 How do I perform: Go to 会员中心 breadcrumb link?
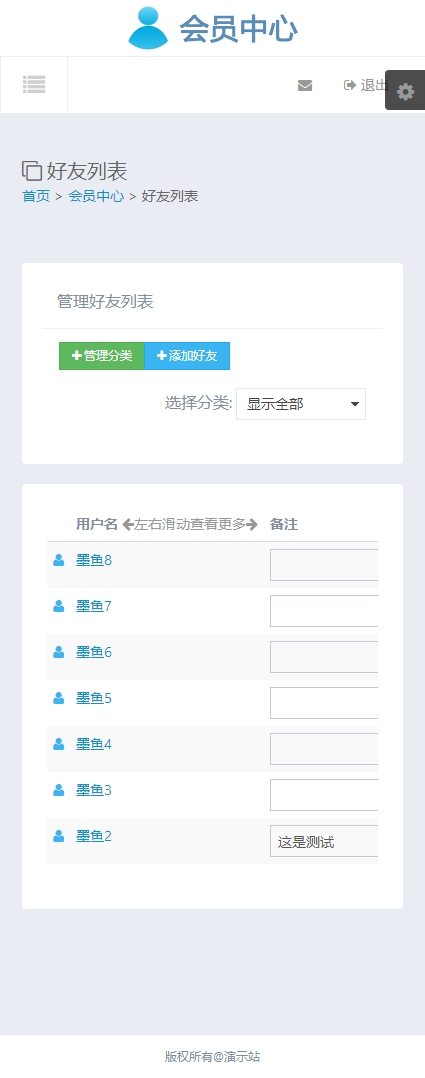tap(96, 196)
